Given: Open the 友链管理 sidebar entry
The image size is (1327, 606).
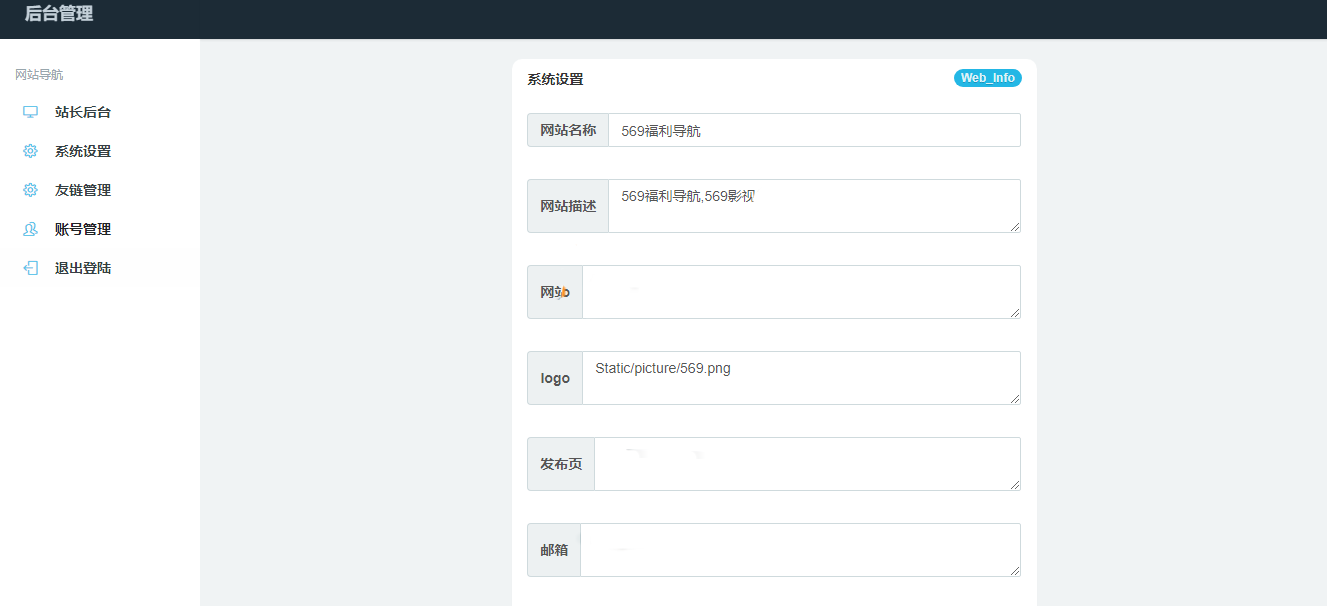Looking at the screenshot, I should coord(84,190).
